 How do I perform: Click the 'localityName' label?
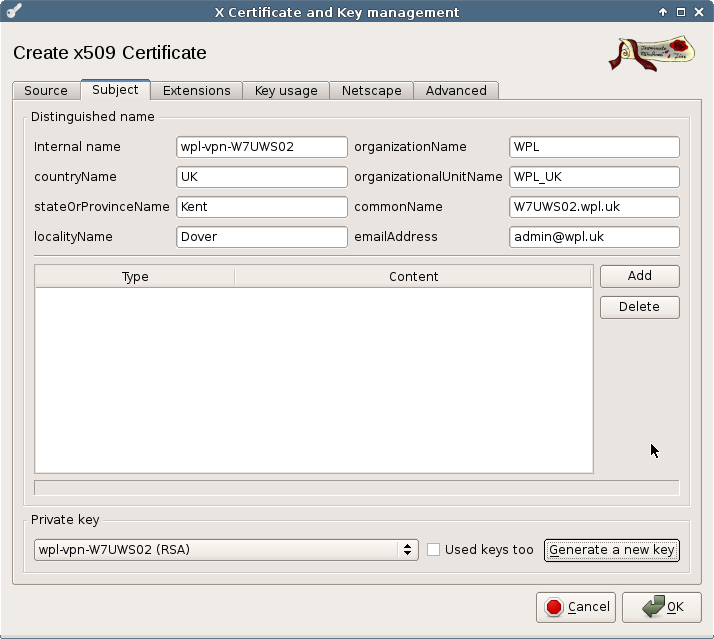[73, 237]
